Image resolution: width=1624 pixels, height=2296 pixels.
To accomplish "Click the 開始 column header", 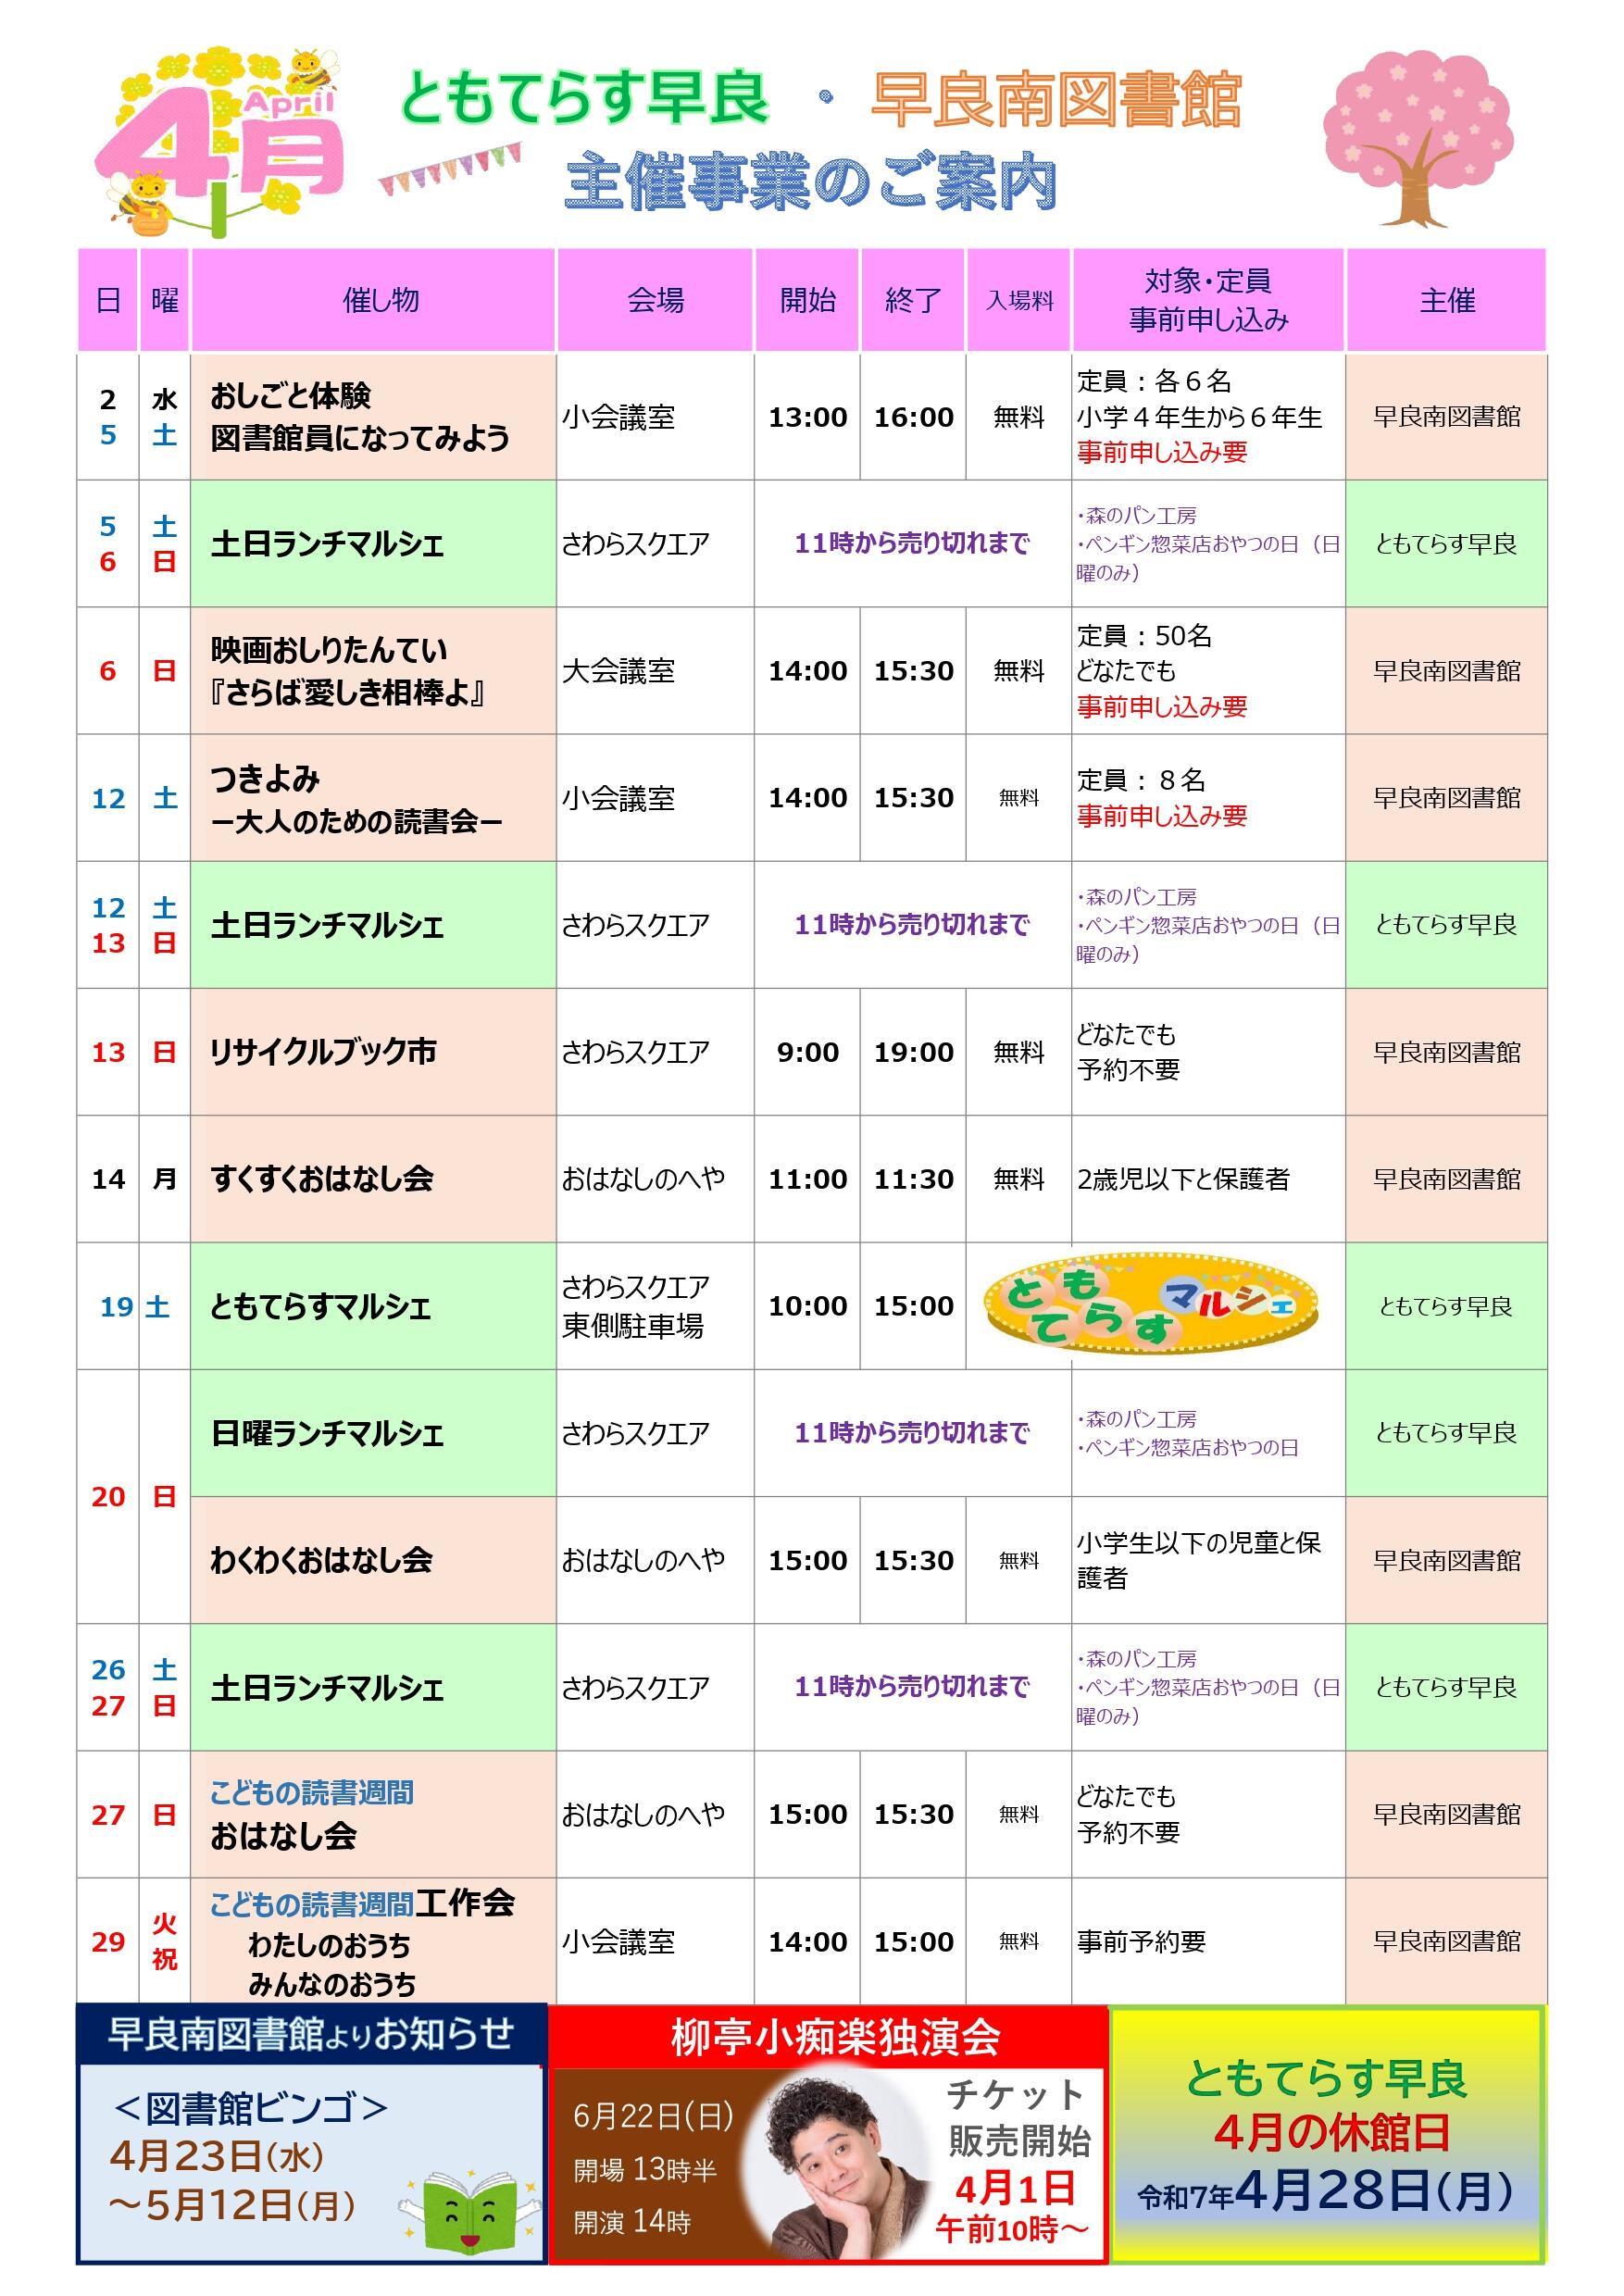I will tap(808, 300).
